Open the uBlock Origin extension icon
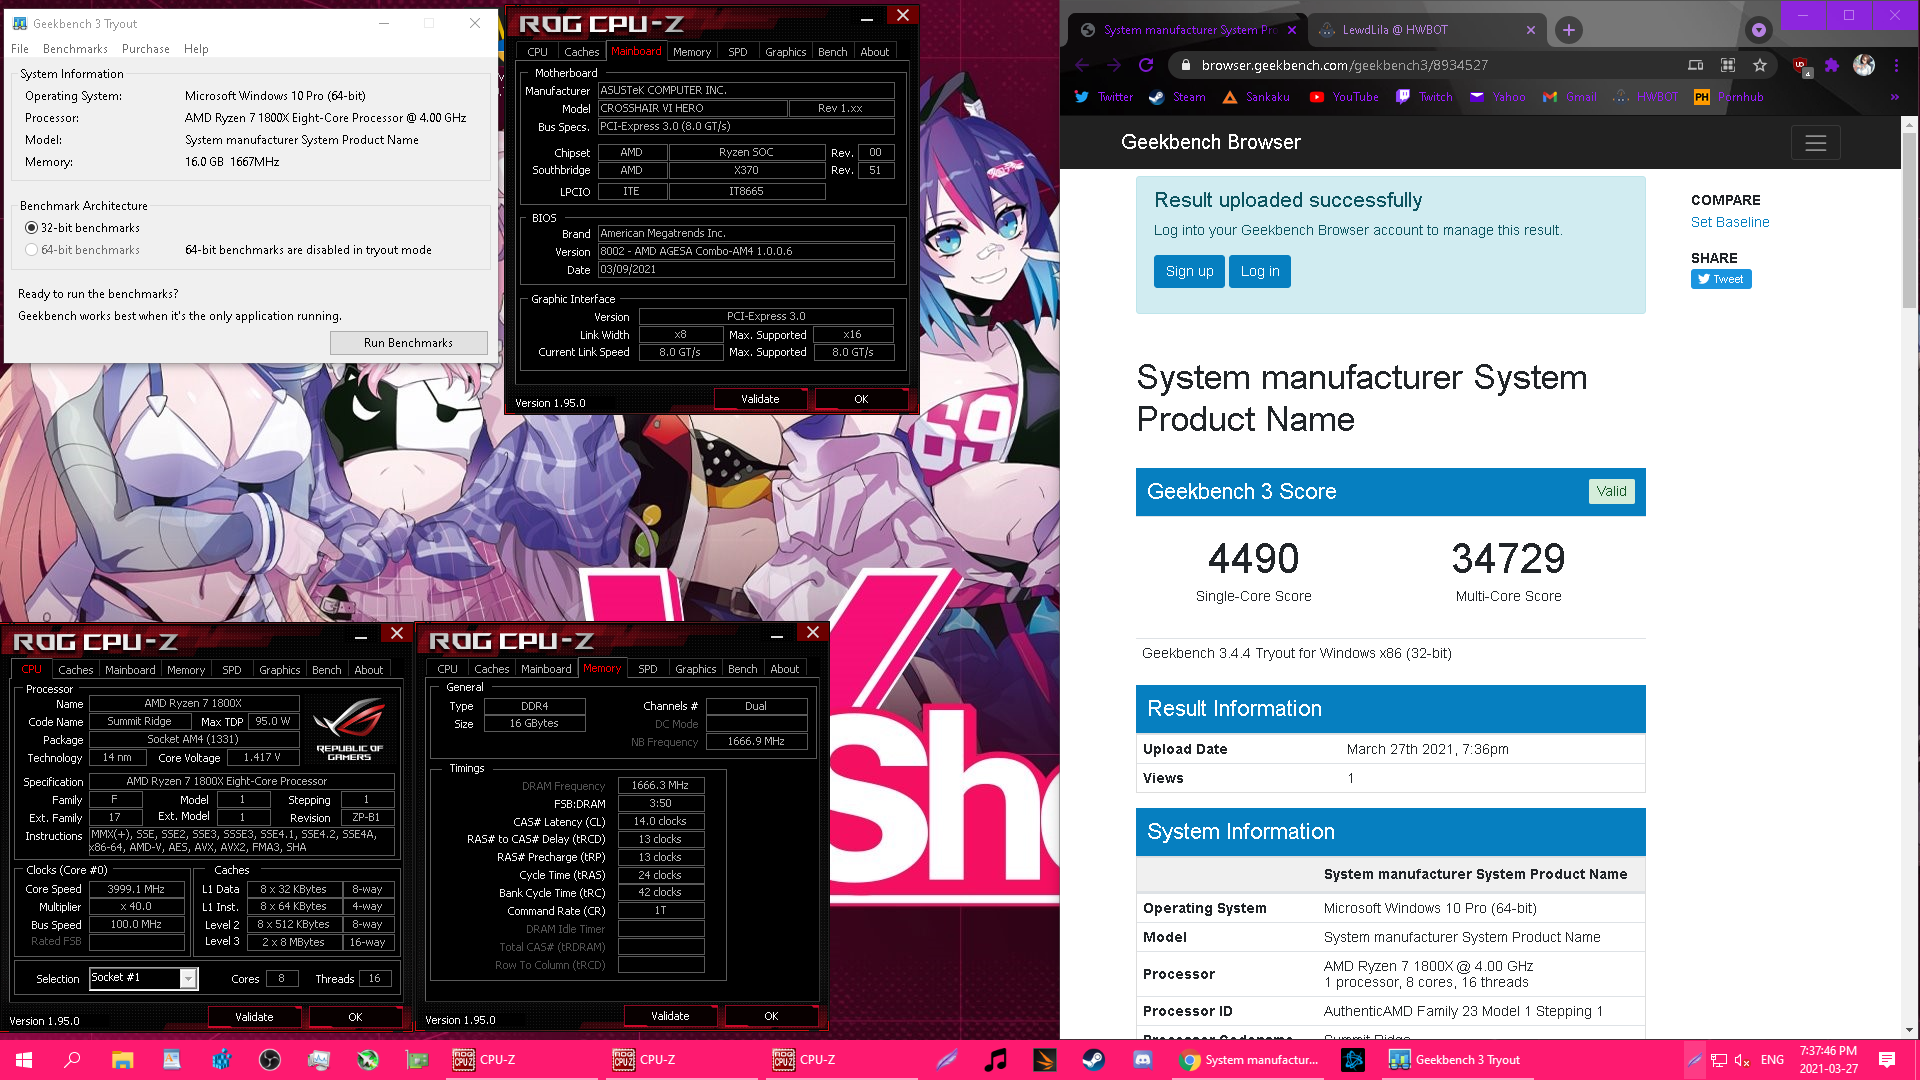The image size is (1920, 1080). click(x=1801, y=66)
